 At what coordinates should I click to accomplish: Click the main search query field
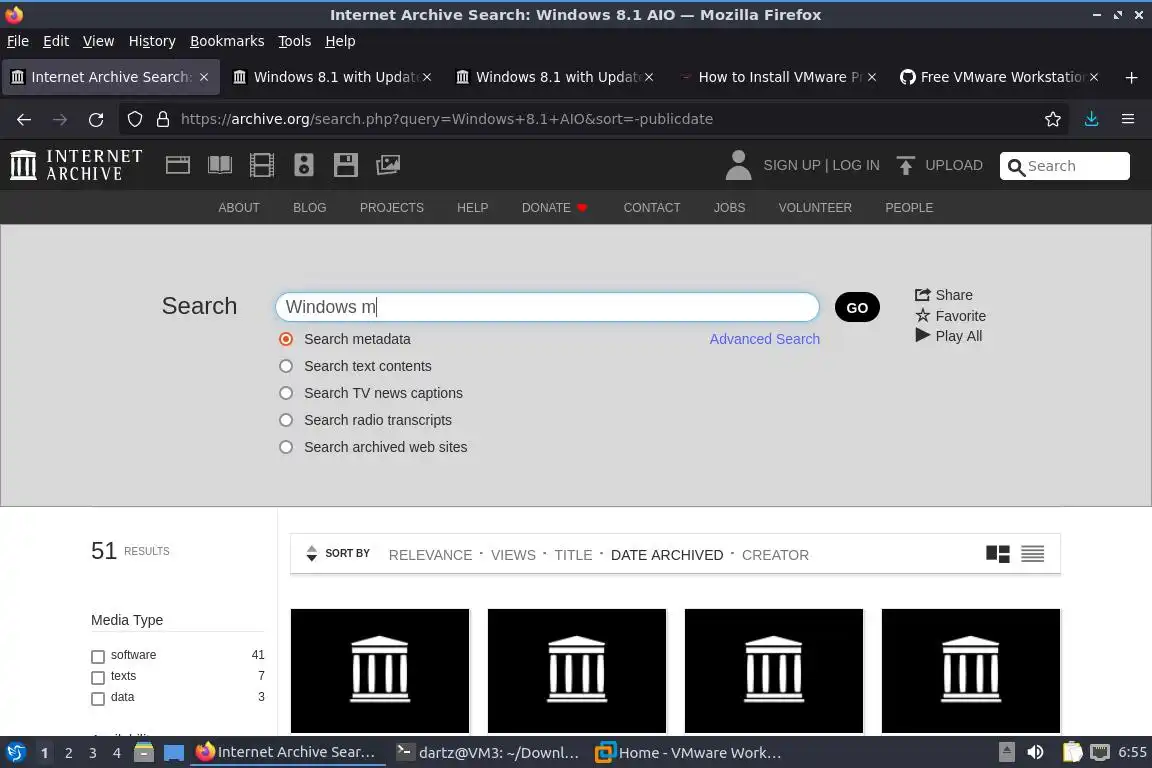(547, 306)
